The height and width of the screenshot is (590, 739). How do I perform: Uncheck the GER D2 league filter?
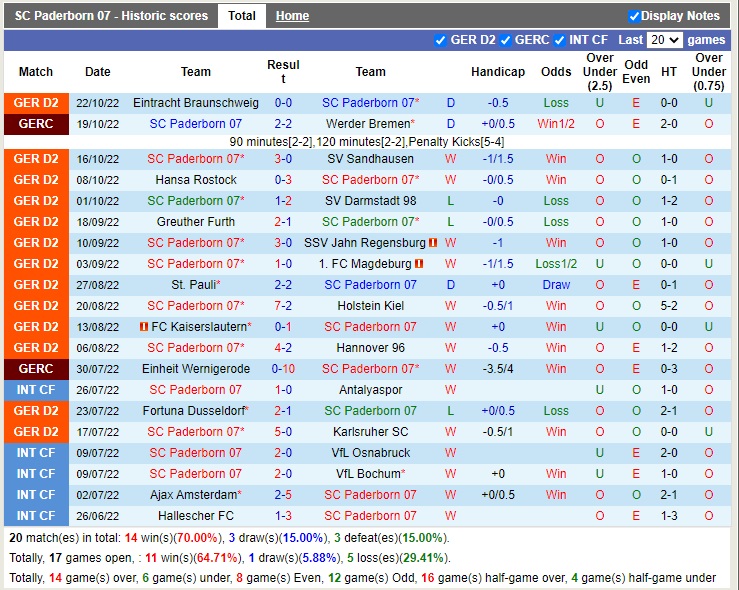tap(441, 40)
